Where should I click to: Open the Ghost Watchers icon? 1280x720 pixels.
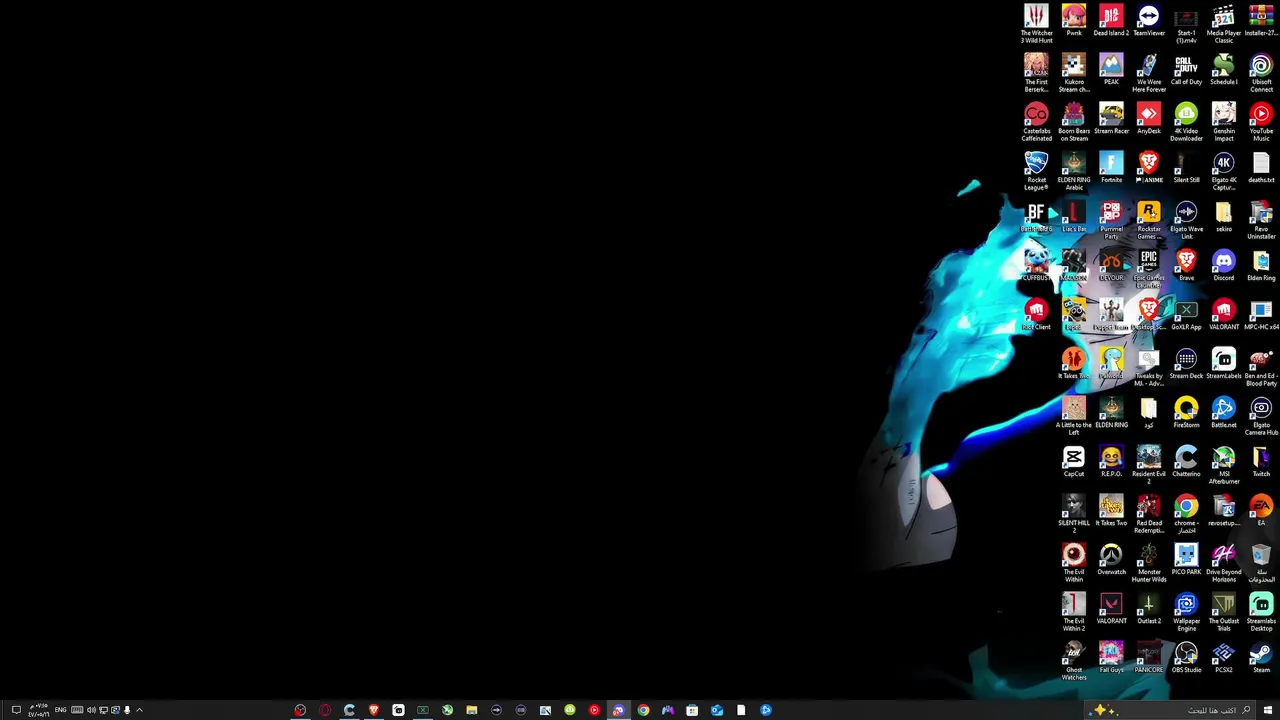tap(1073, 660)
